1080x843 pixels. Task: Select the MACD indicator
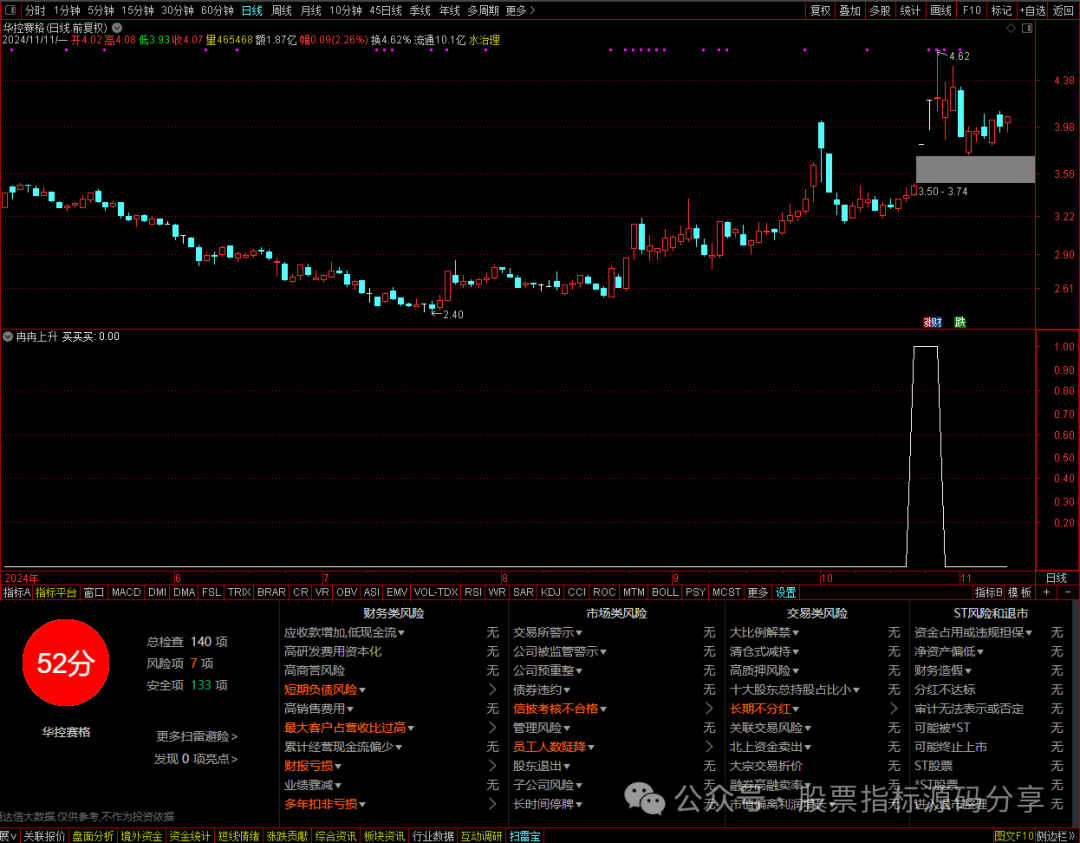[x=126, y=592]
